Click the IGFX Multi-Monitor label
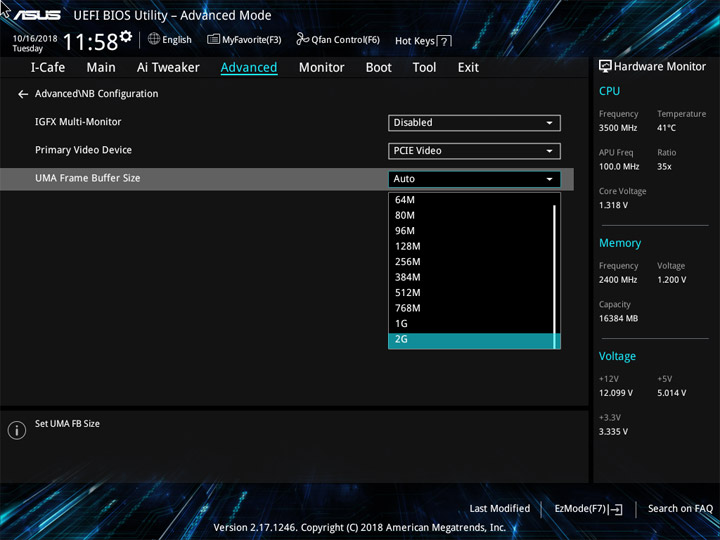 (x=78, y=122)
